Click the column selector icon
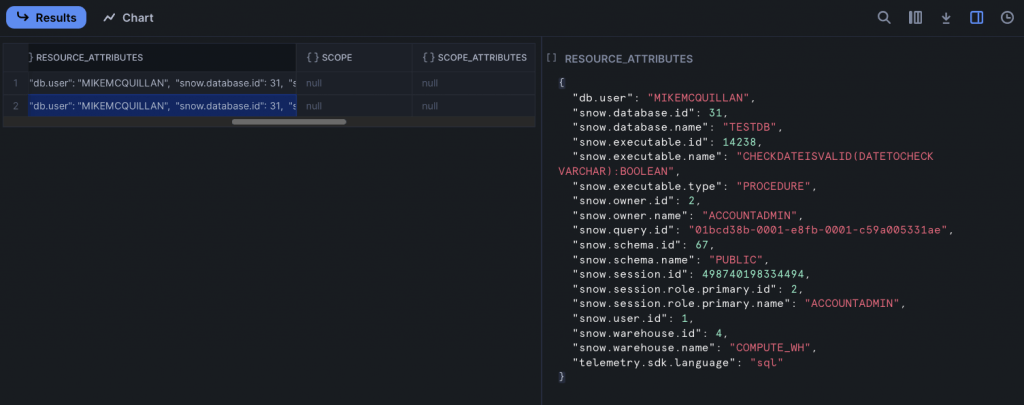 915,18
